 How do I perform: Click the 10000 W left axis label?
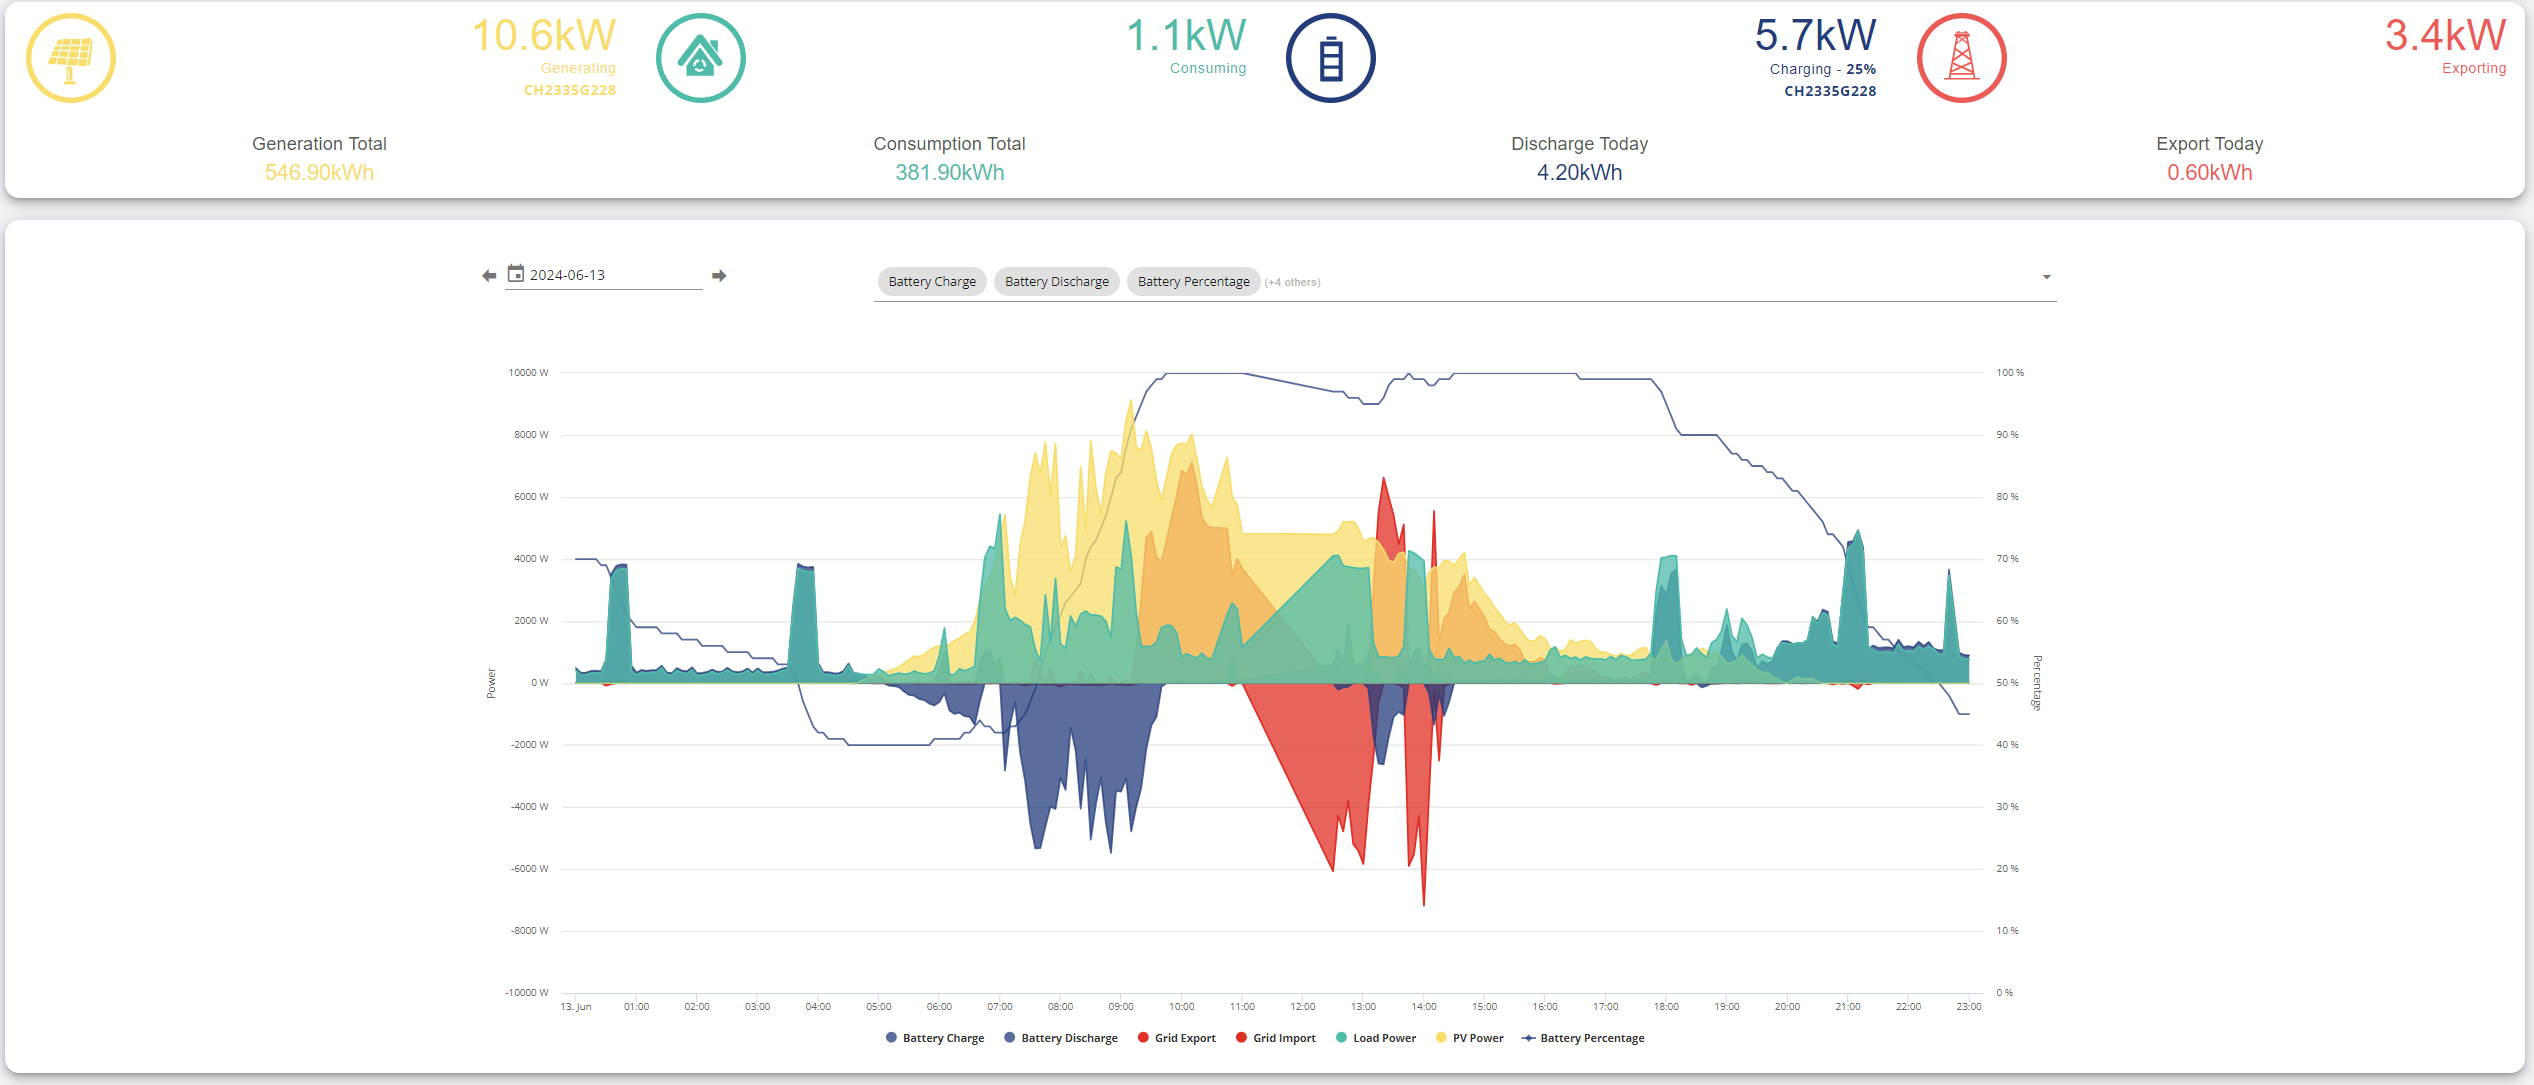click(x=528, y=373)
